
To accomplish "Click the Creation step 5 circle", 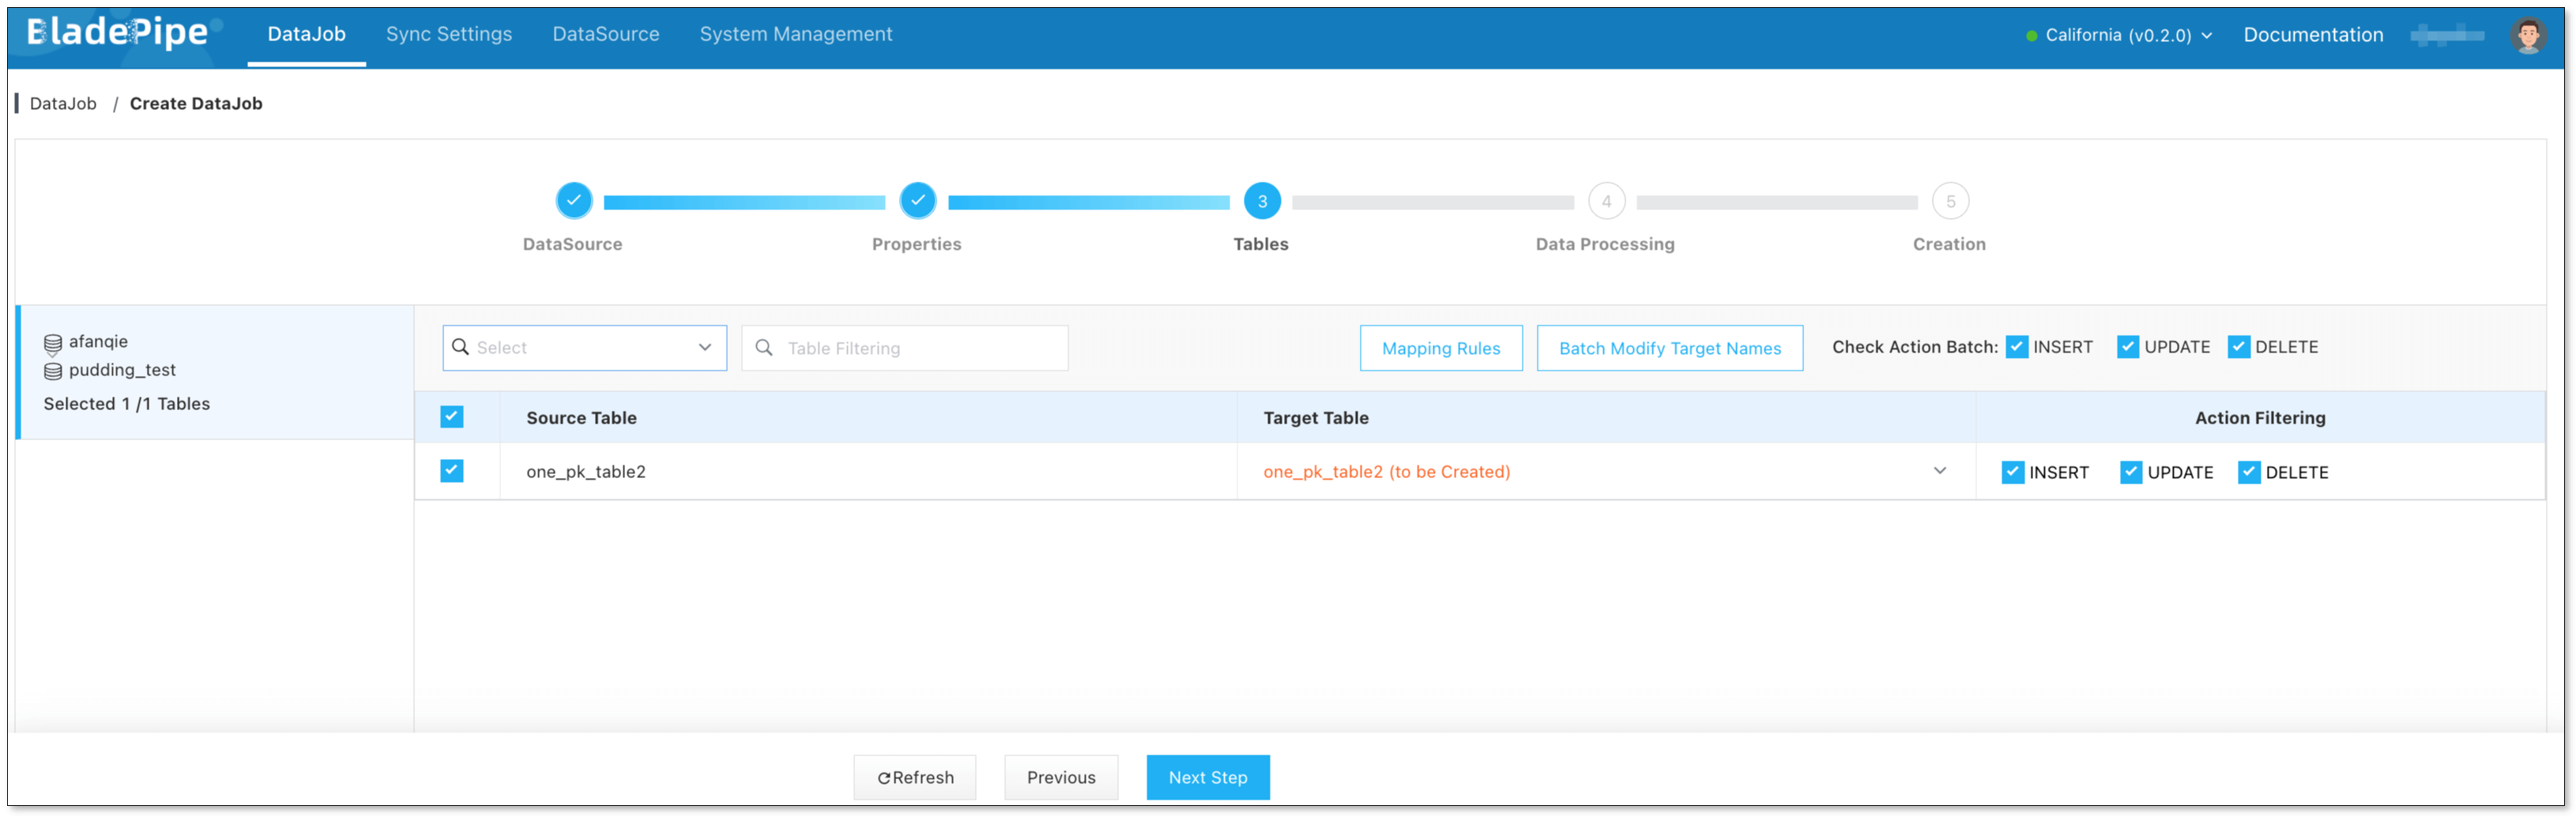I will point(1950,201).
